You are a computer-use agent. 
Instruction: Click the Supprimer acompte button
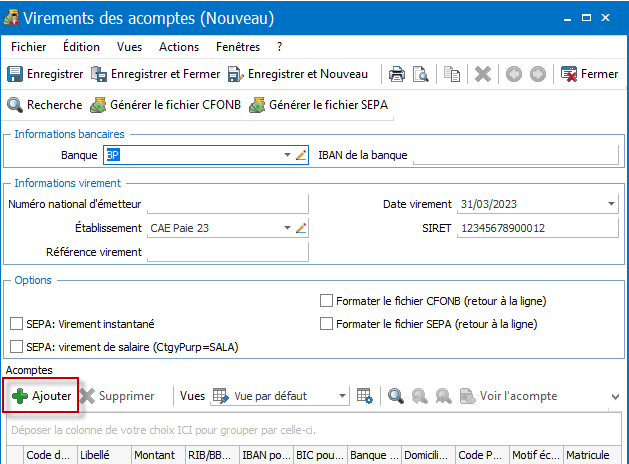coord(117,396)
